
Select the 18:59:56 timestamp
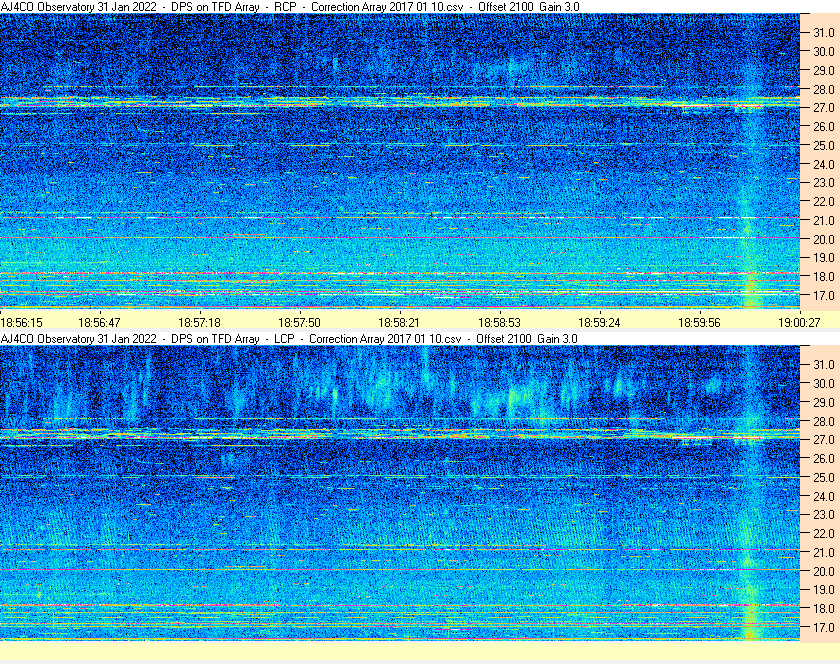click(x=699, y=323)
